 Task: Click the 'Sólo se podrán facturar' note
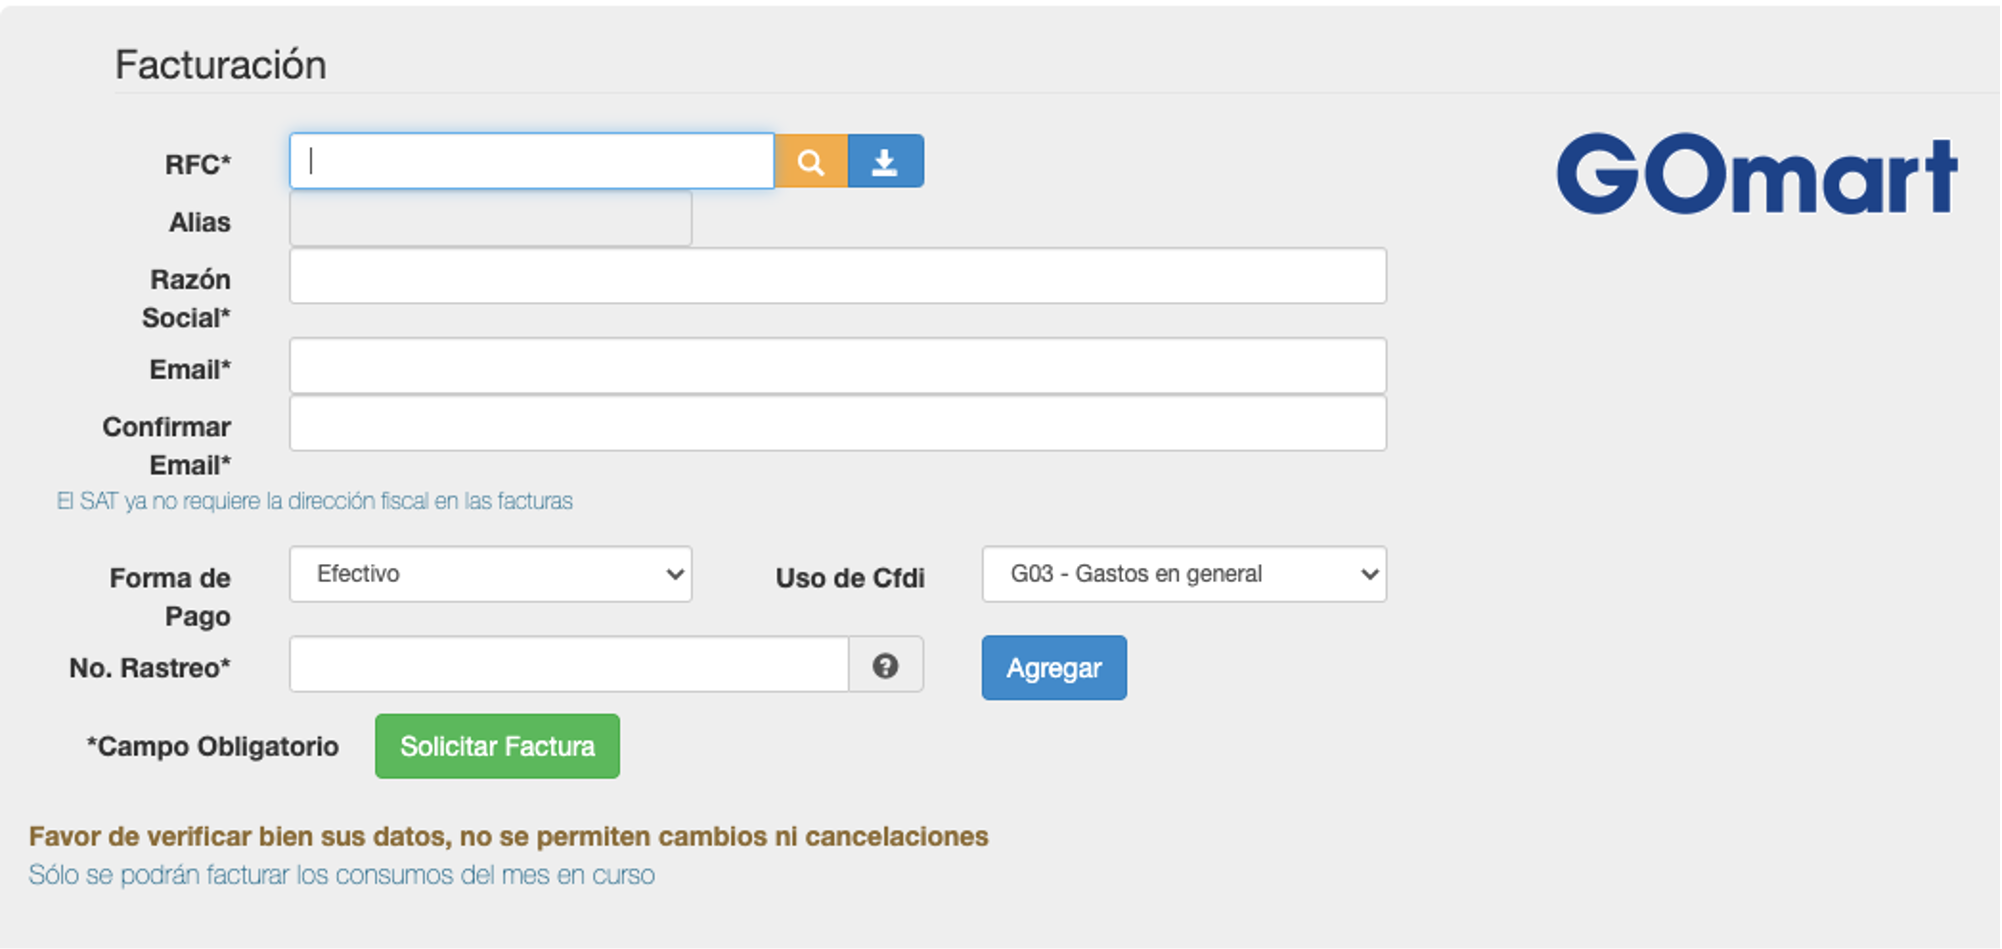point(341,875)
